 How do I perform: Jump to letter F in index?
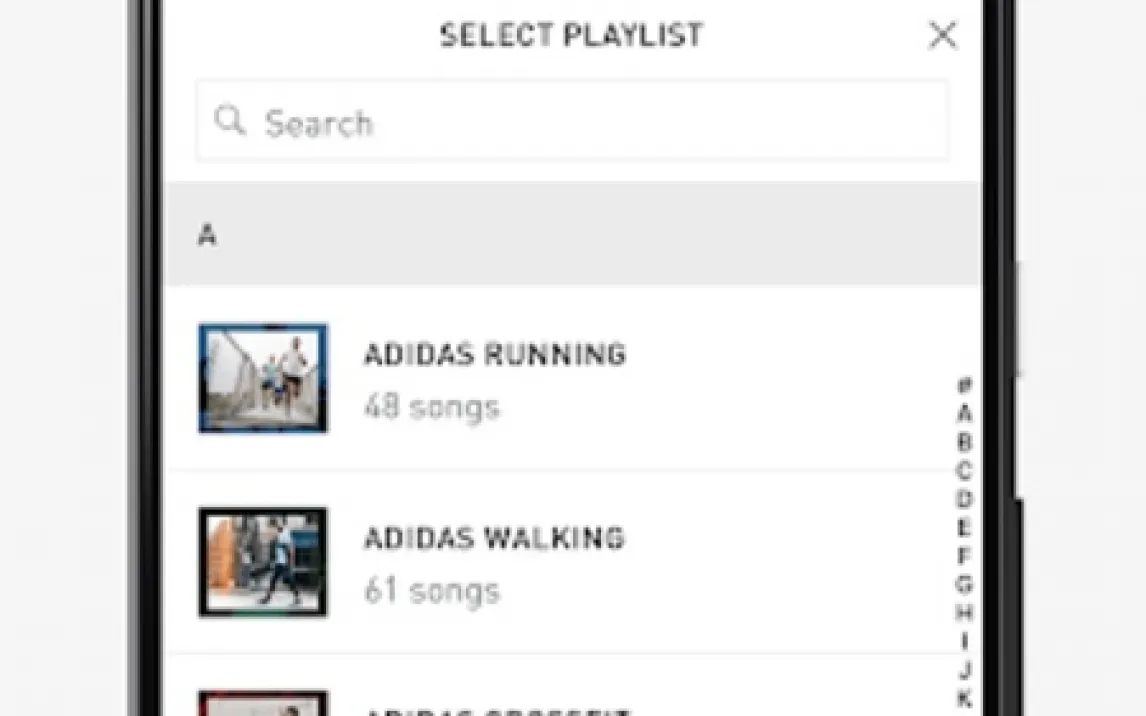pyautogui.click(x=965, y=555)
